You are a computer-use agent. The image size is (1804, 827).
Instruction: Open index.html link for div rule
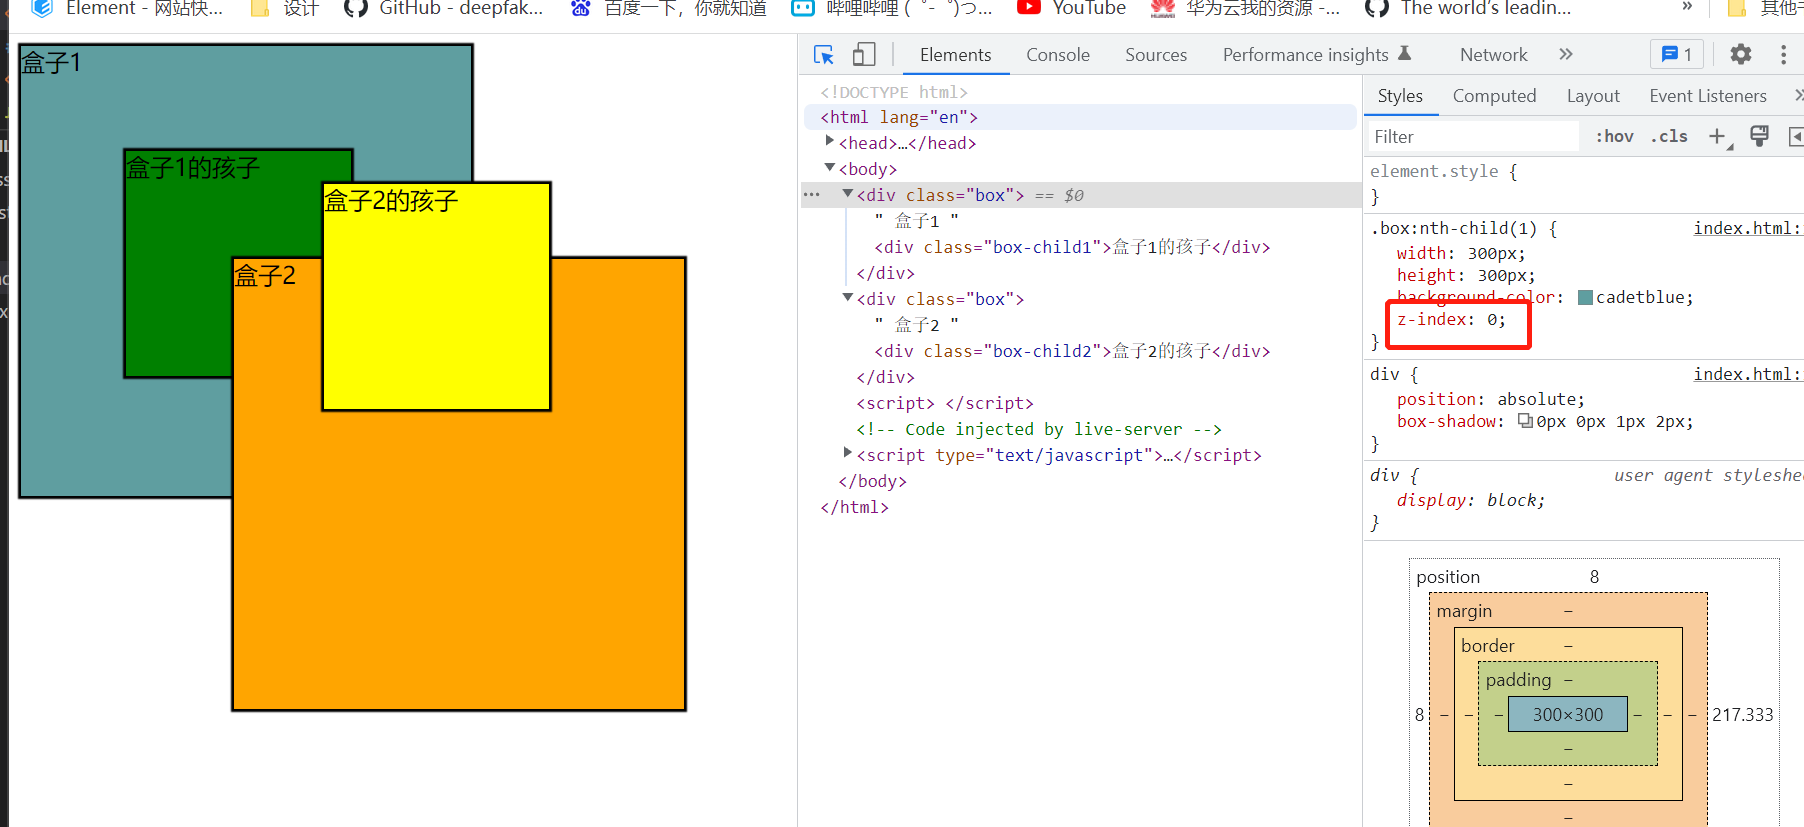[1748, 374]
